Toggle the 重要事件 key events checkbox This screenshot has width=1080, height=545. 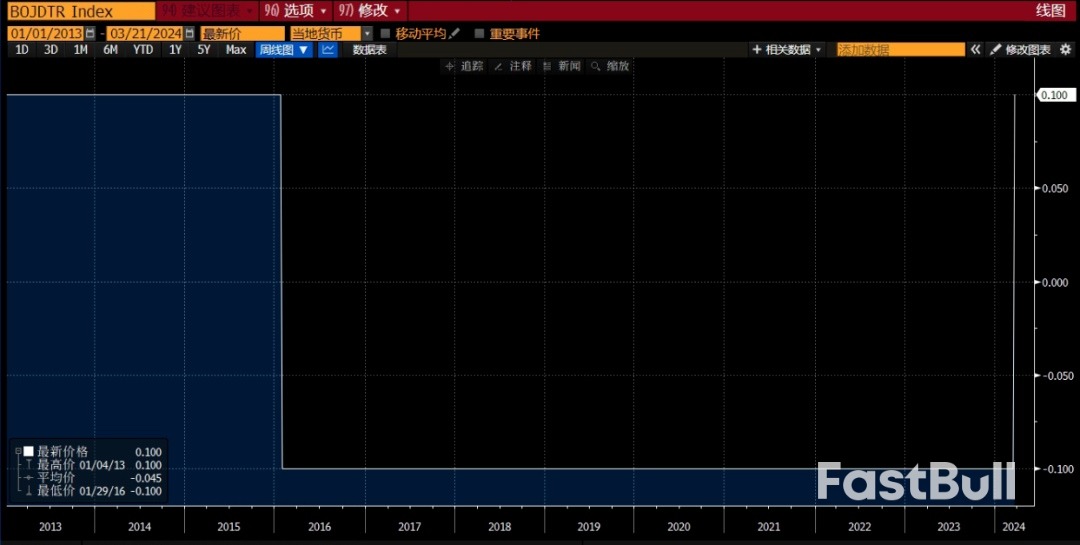click(479, 33)
